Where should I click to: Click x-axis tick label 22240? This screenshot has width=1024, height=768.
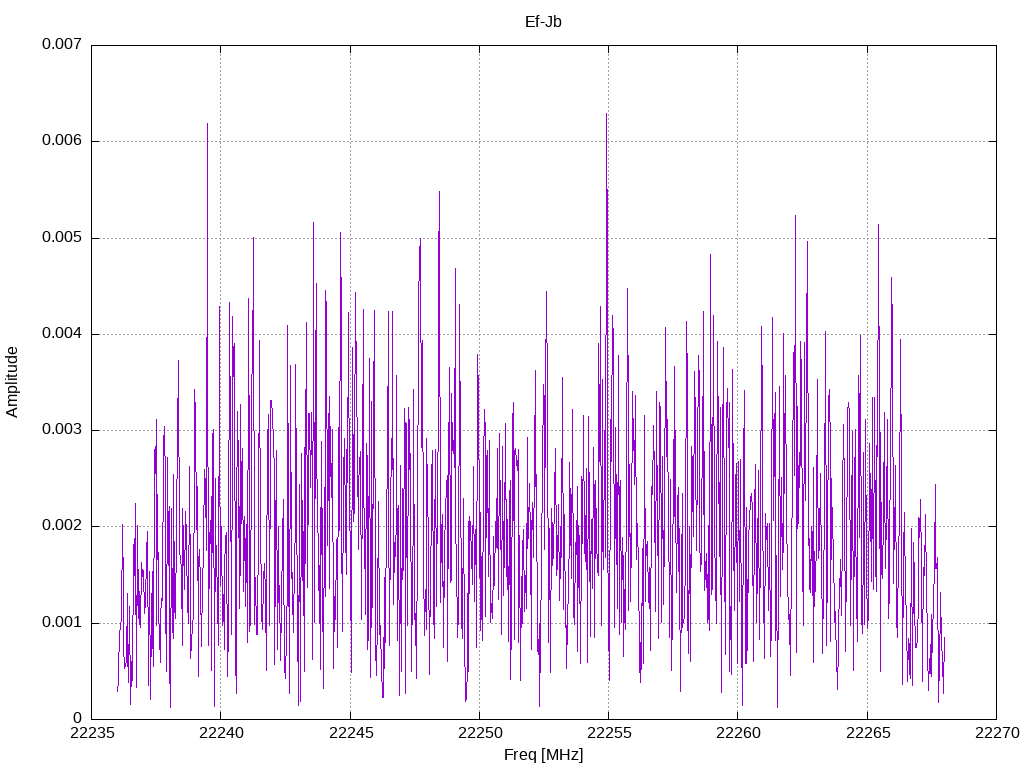coord(221,733)
